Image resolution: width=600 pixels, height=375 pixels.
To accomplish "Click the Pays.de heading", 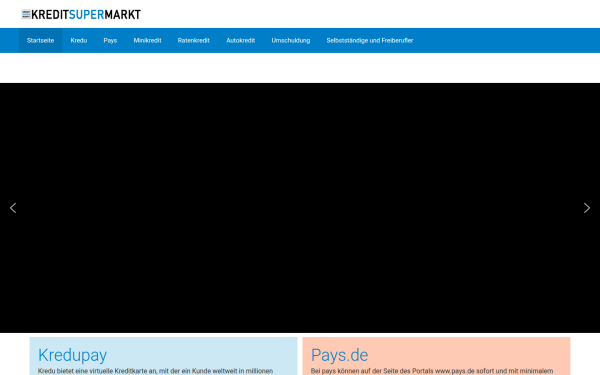I will click(339, 355).
